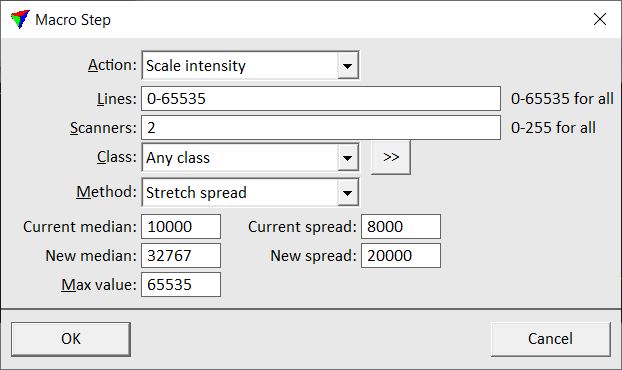Click the New spread field
This screenshot has height=370, width=622.
[401, 255]
